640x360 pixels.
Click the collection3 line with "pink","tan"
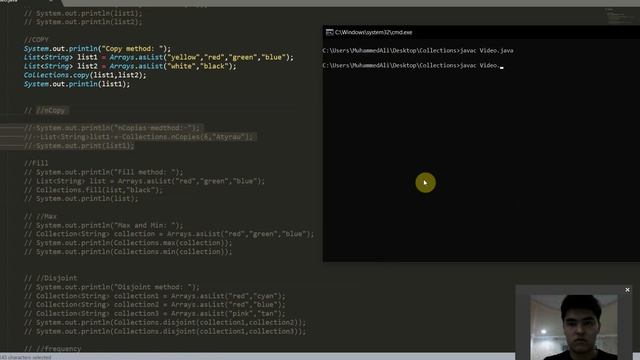point(155,314)
